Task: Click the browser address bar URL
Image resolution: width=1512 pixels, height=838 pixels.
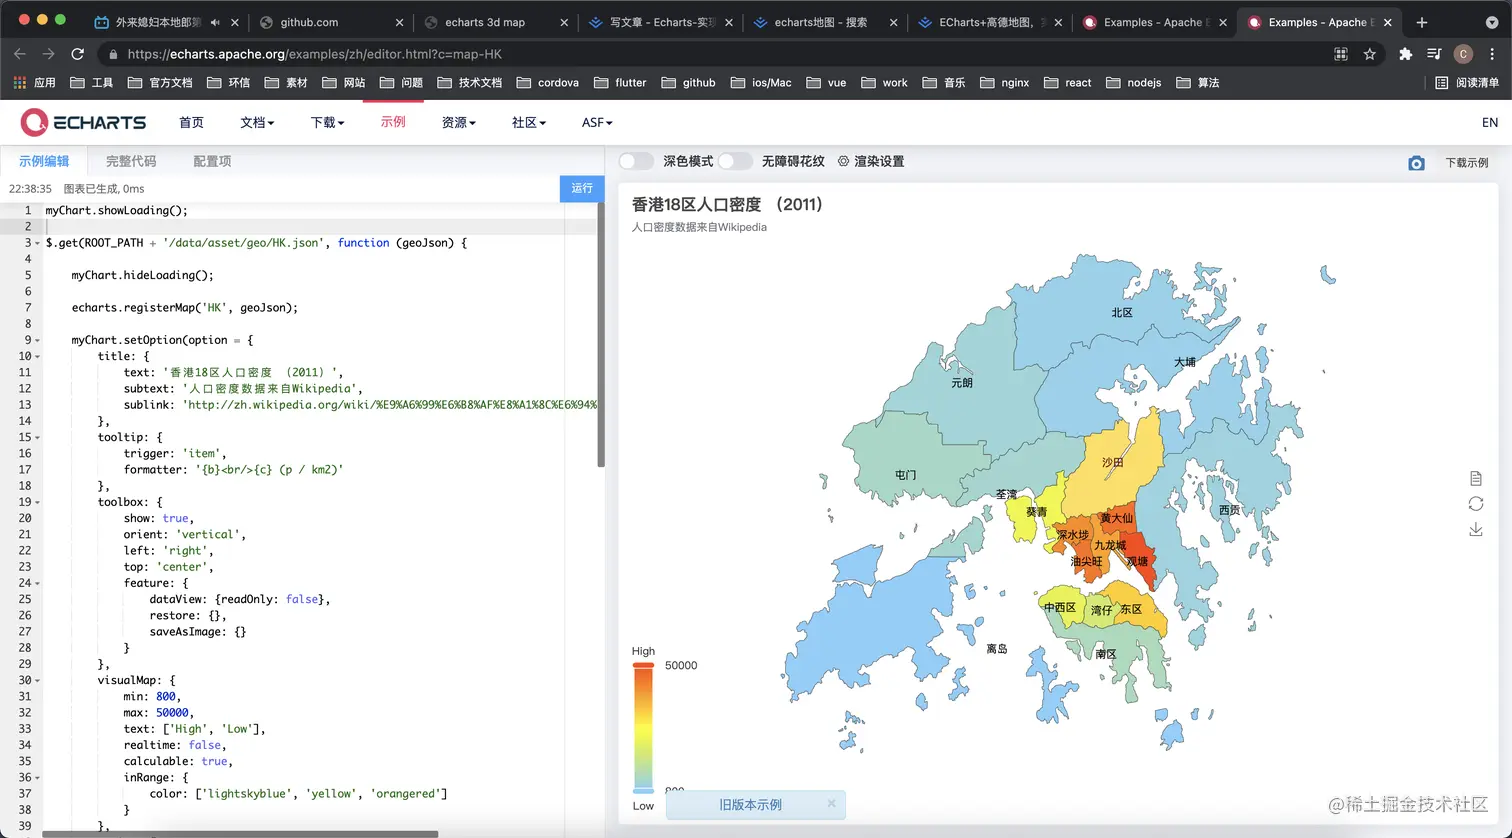Action: click(314, 54)
